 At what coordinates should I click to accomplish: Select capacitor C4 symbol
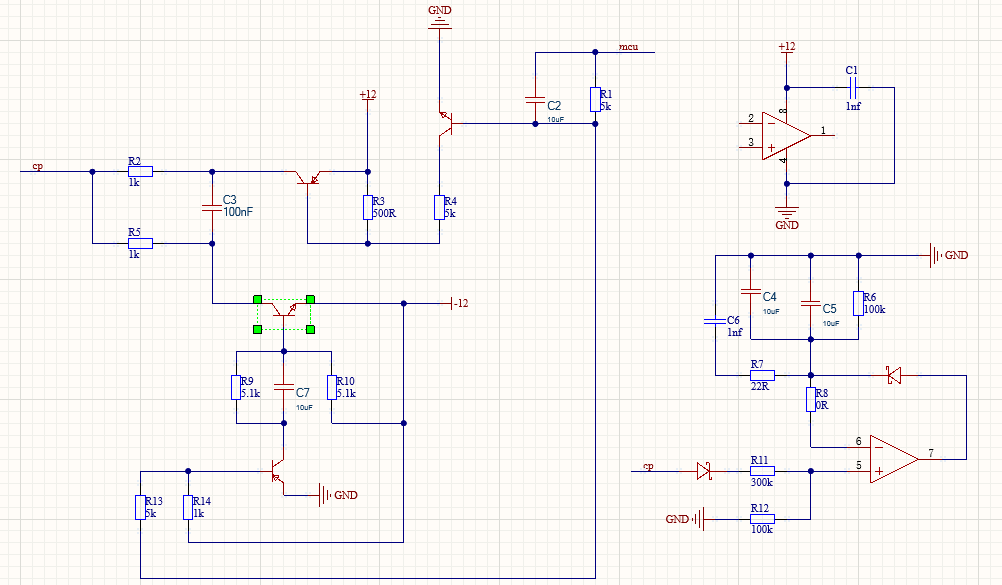[x=751, y=292]
